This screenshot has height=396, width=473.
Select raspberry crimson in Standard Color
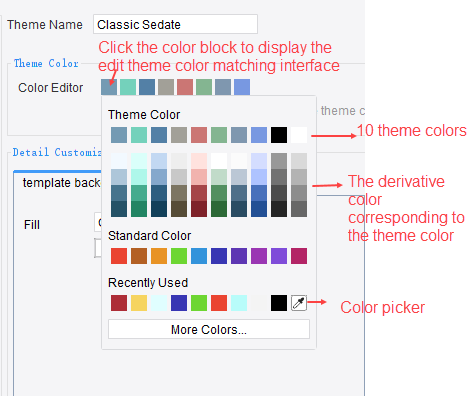299,256
